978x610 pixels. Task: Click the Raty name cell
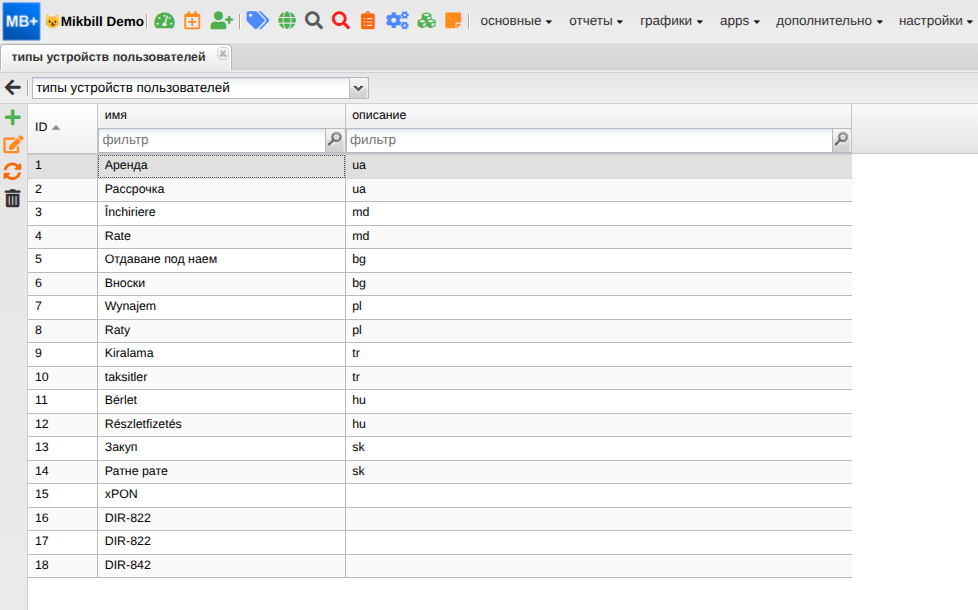coord(221,330)
